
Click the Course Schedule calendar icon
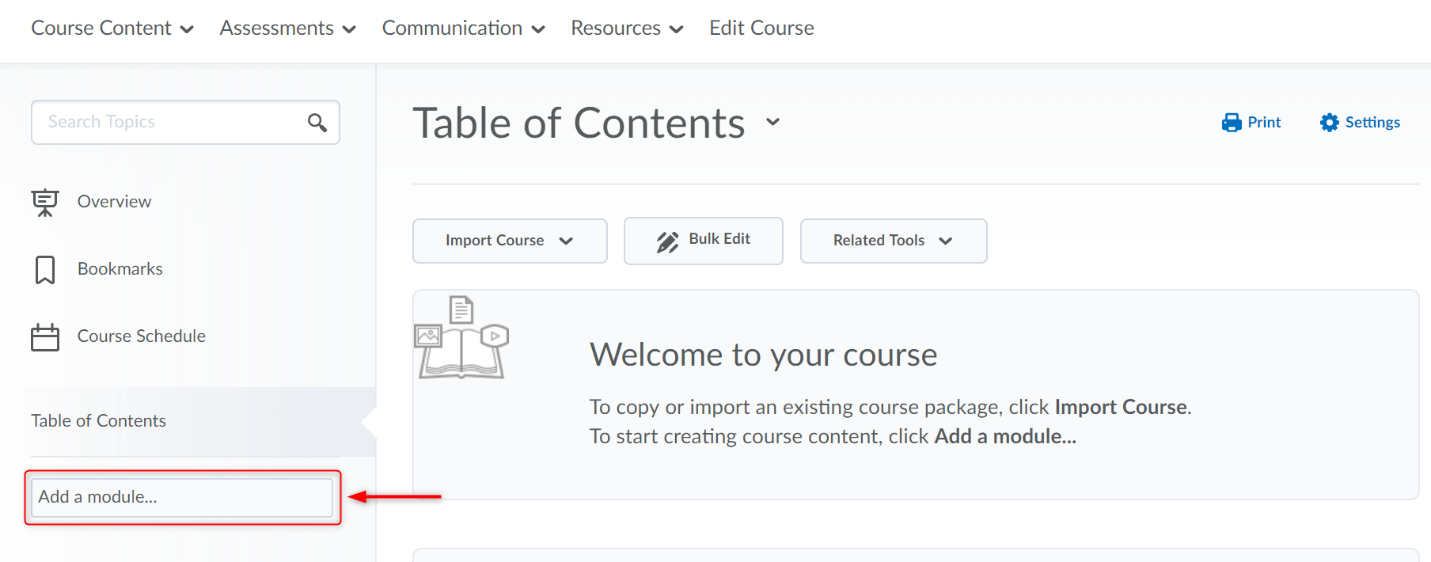click(45, 337)
